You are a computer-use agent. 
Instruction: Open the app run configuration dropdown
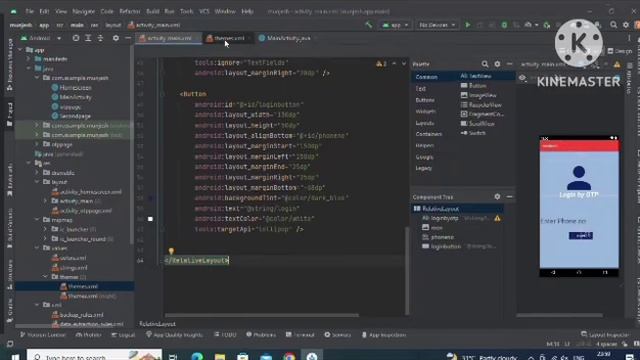coord(395,25)
